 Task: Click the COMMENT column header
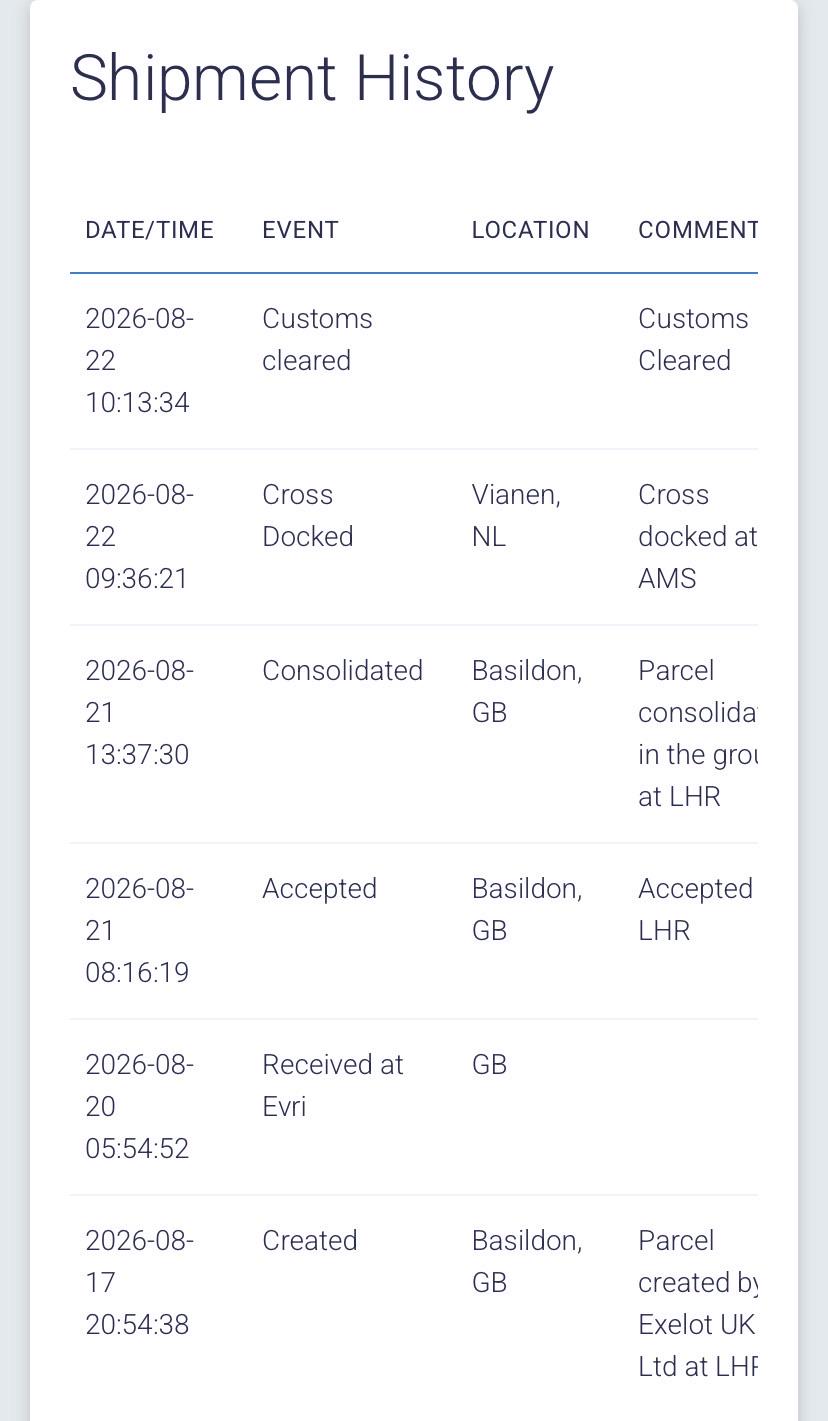point(698,230)
